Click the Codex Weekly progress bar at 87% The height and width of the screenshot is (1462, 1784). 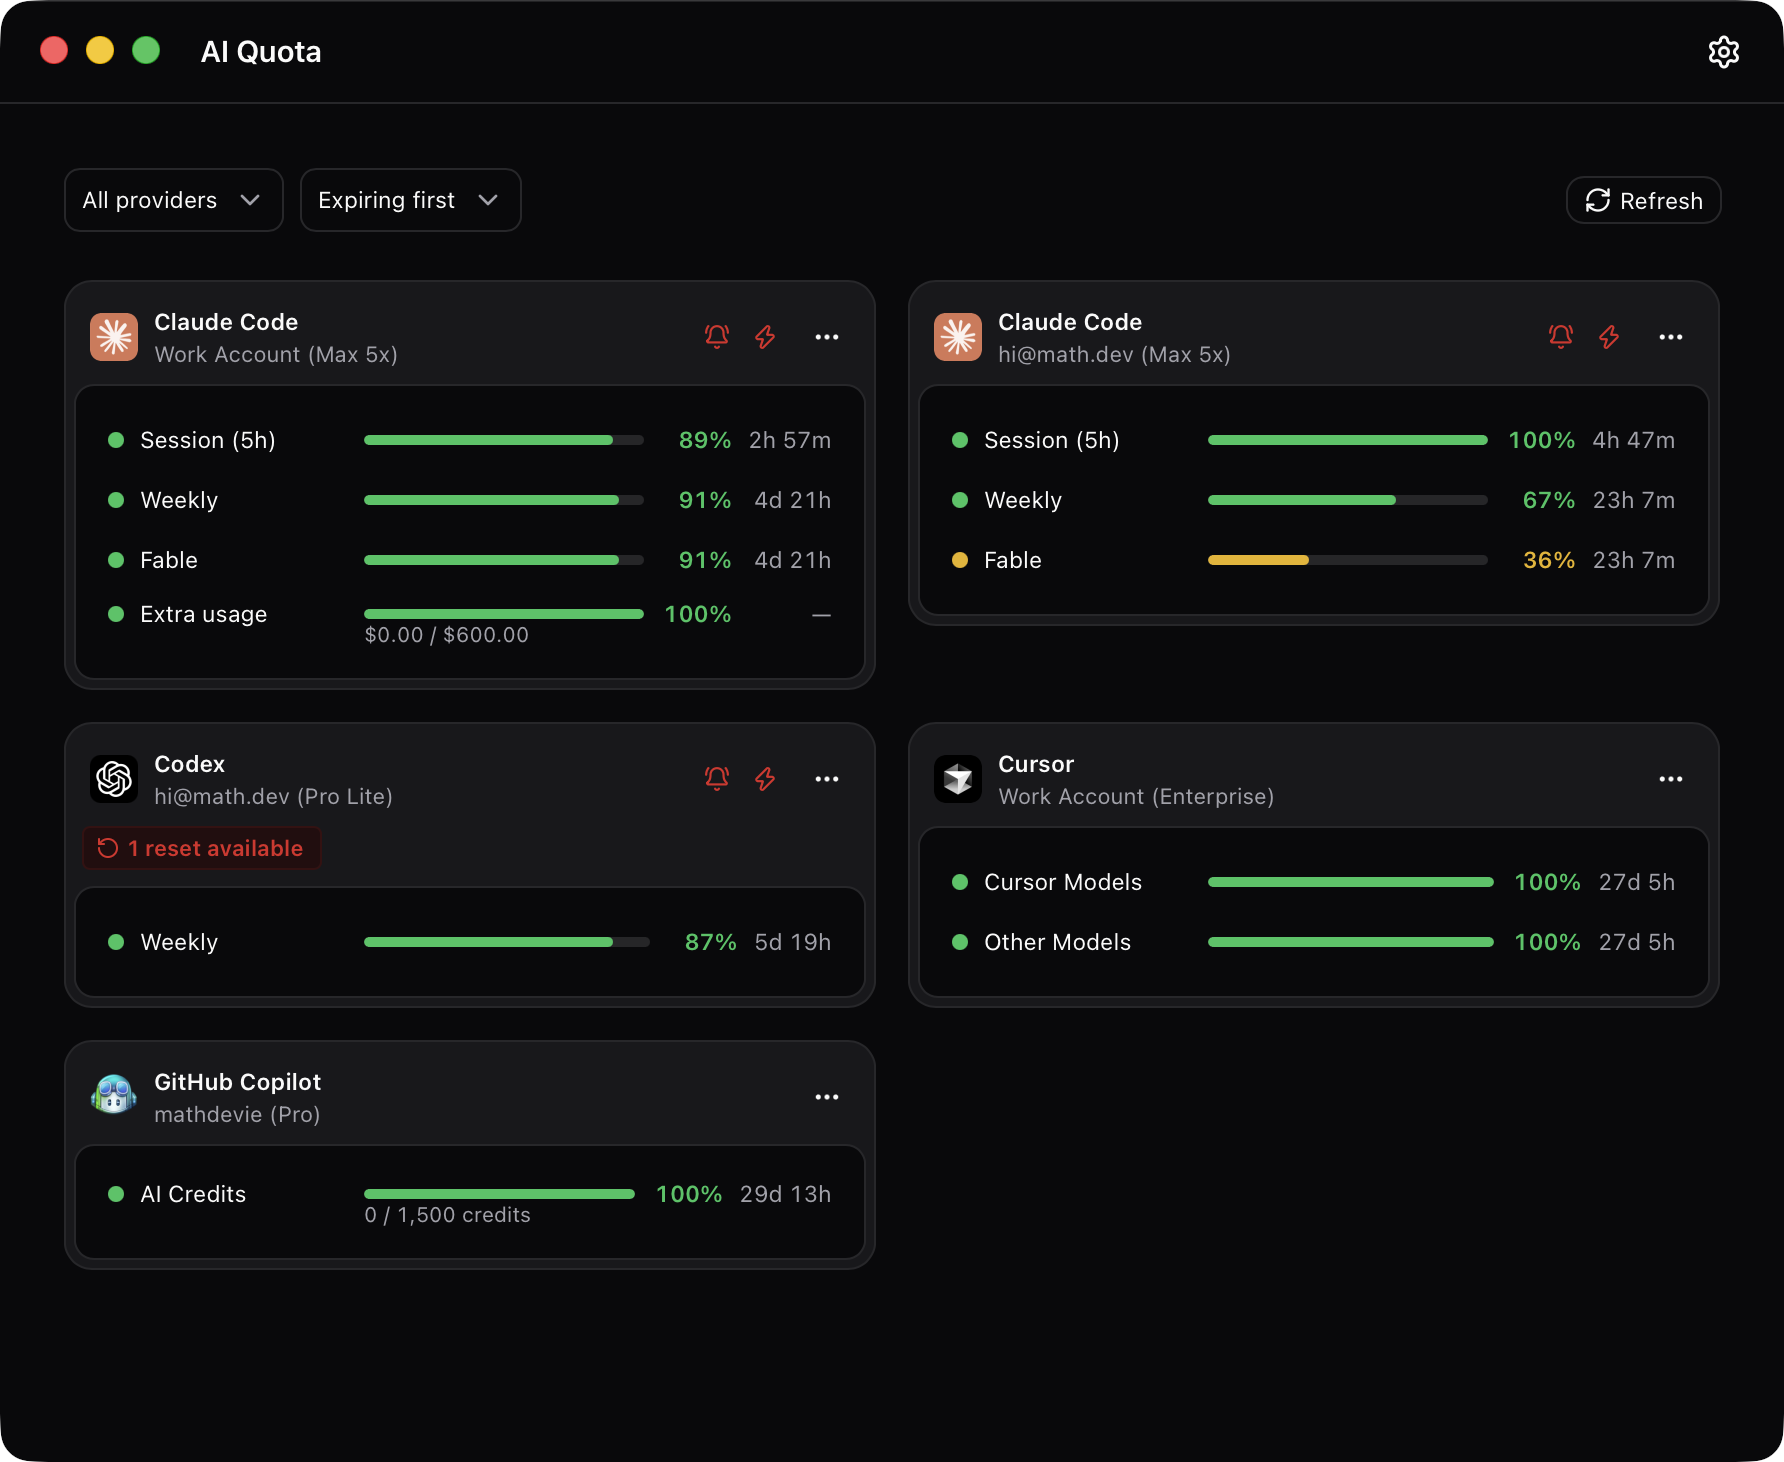pos(507,942)
